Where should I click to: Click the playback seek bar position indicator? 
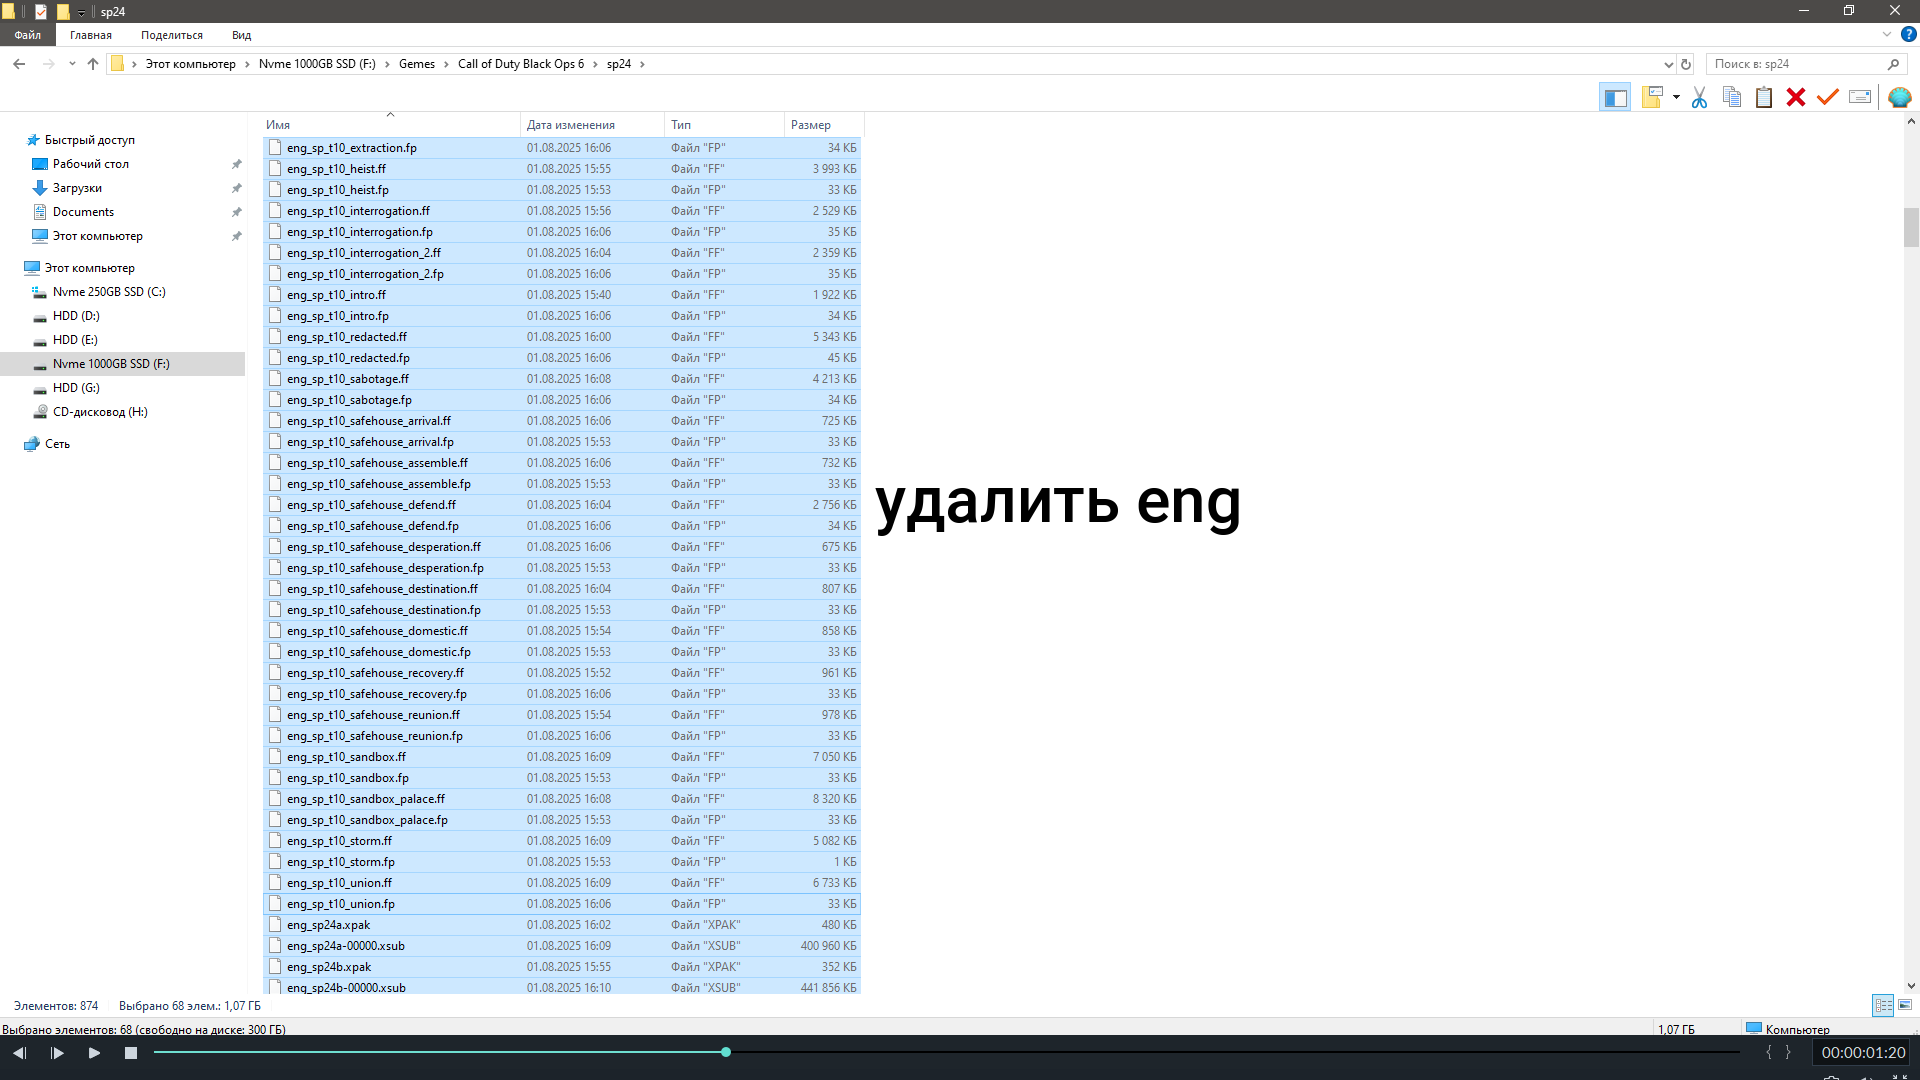coord(726,1052)
